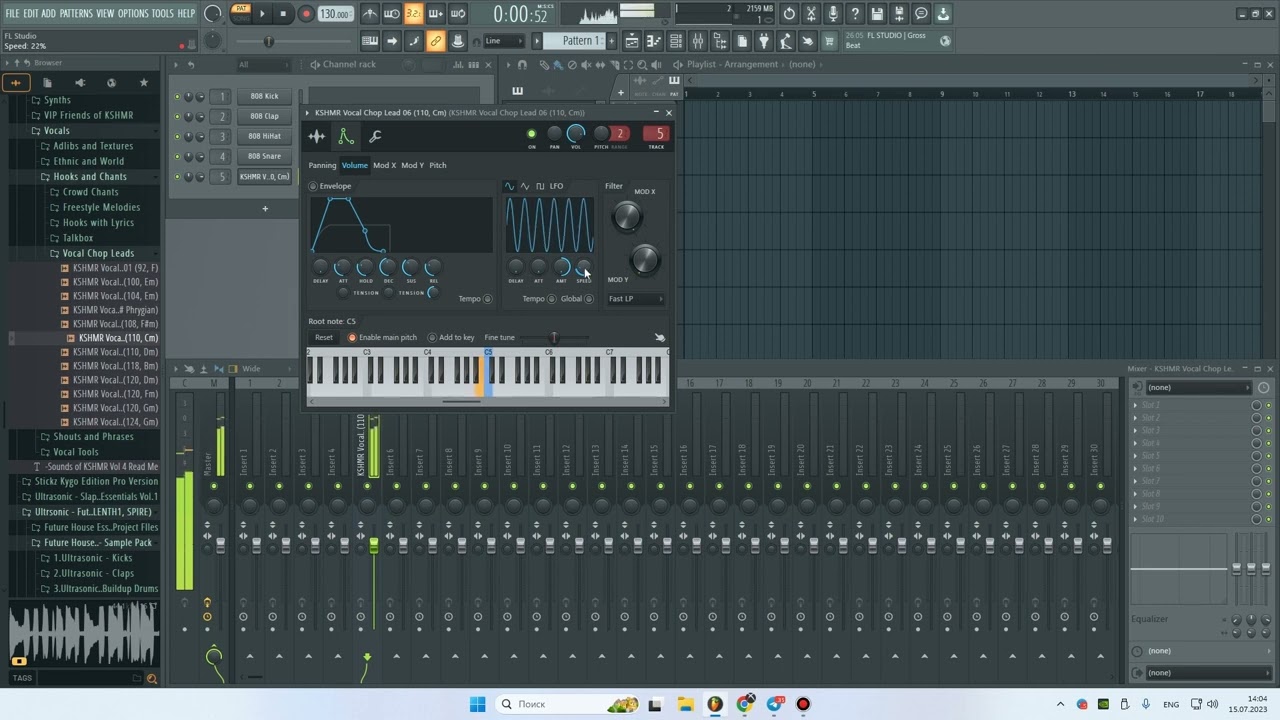Open the PATTERNS menu
Screen dimensions: 1280x720
76,13
